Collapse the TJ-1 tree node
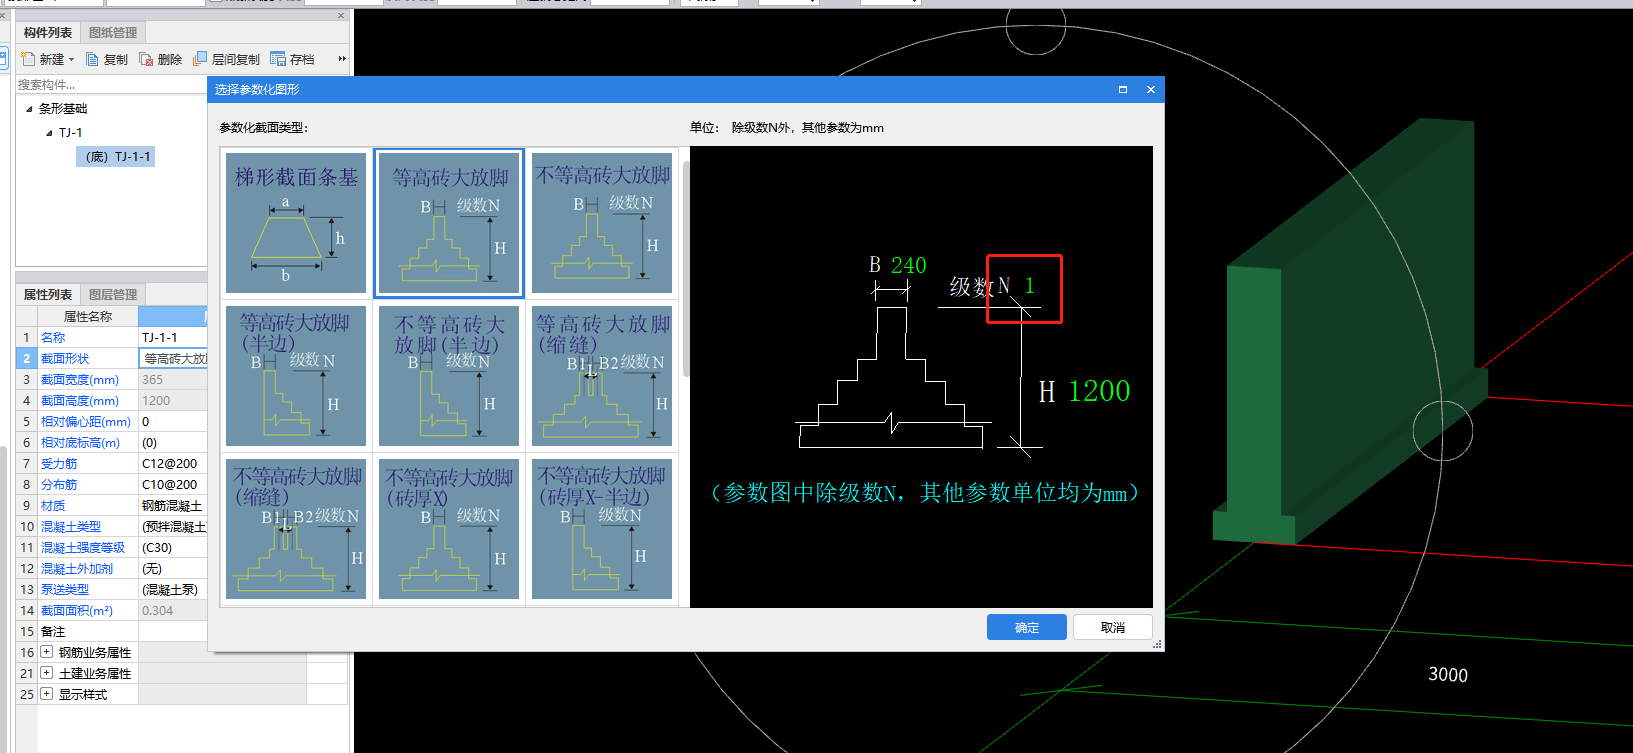 (x=49, y=132)
